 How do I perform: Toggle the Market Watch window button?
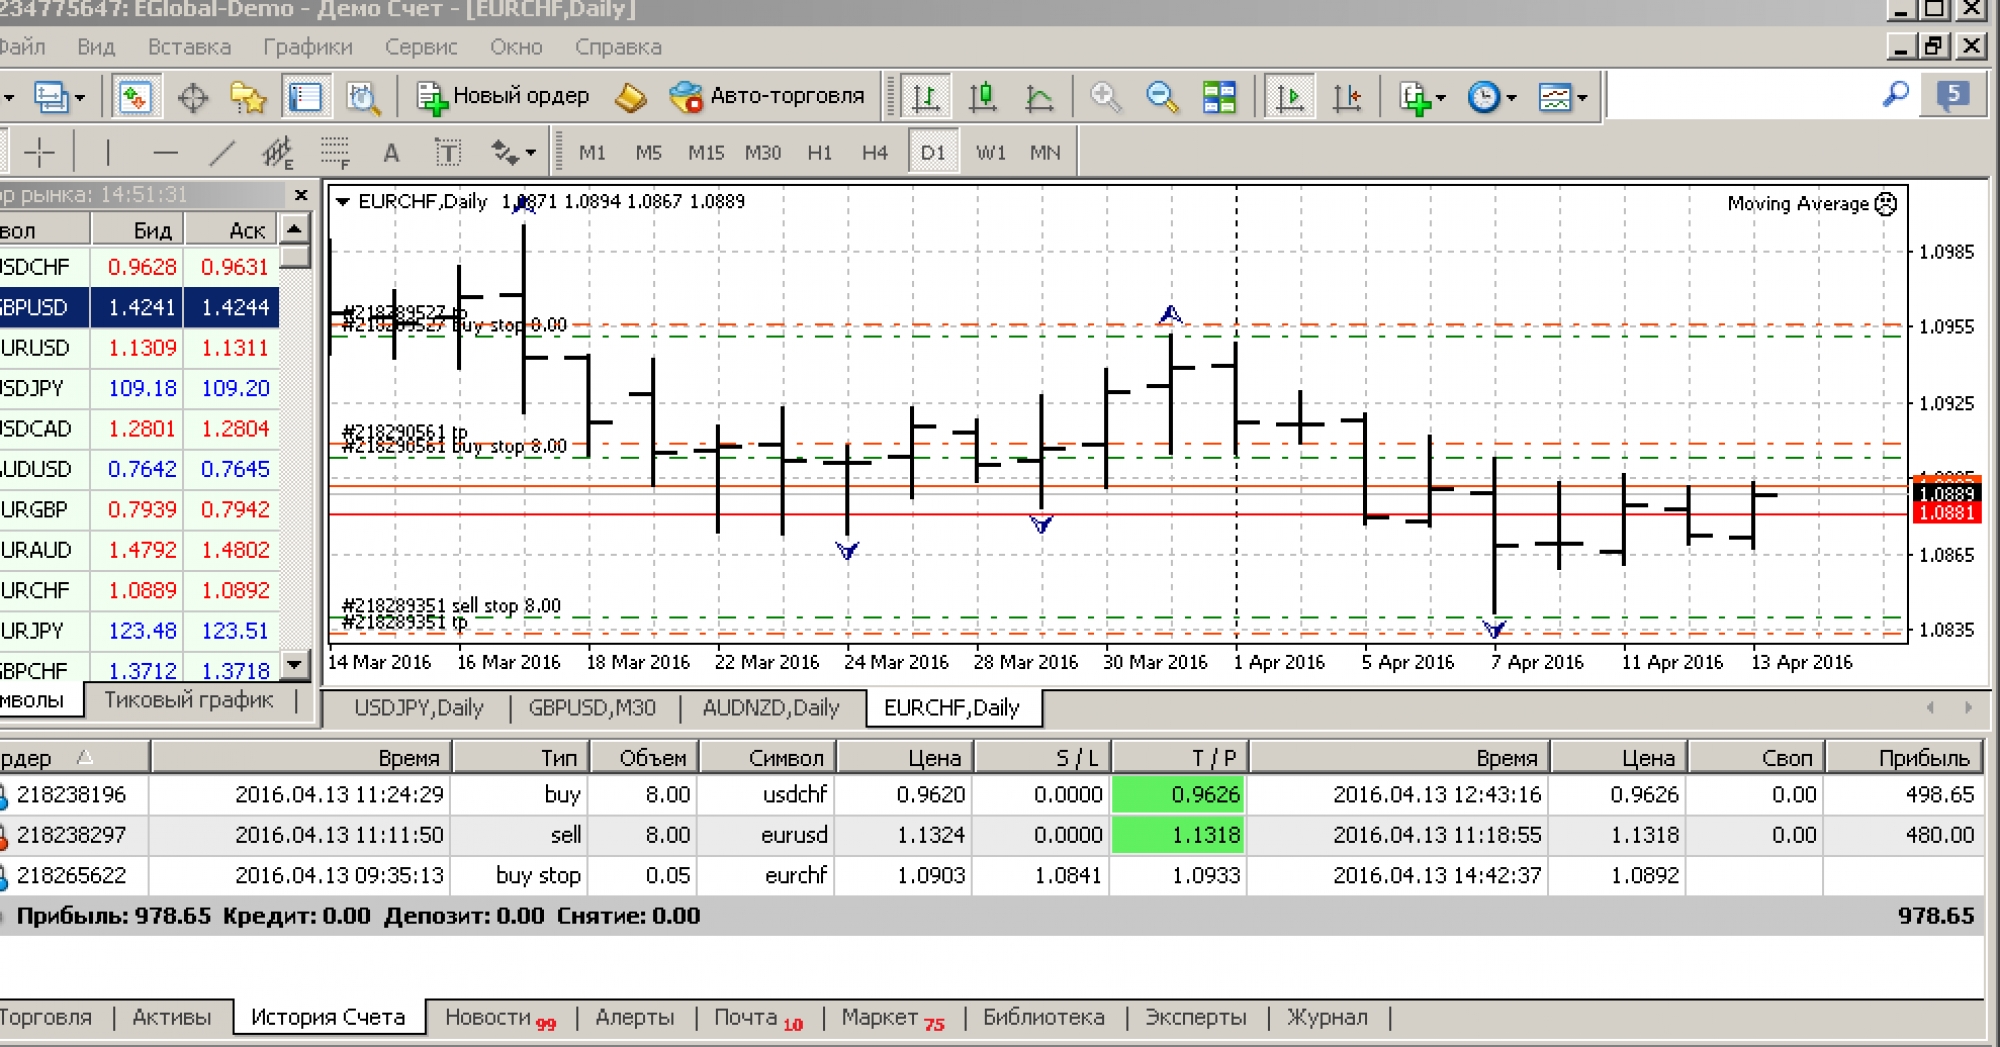tap(135, 97)
